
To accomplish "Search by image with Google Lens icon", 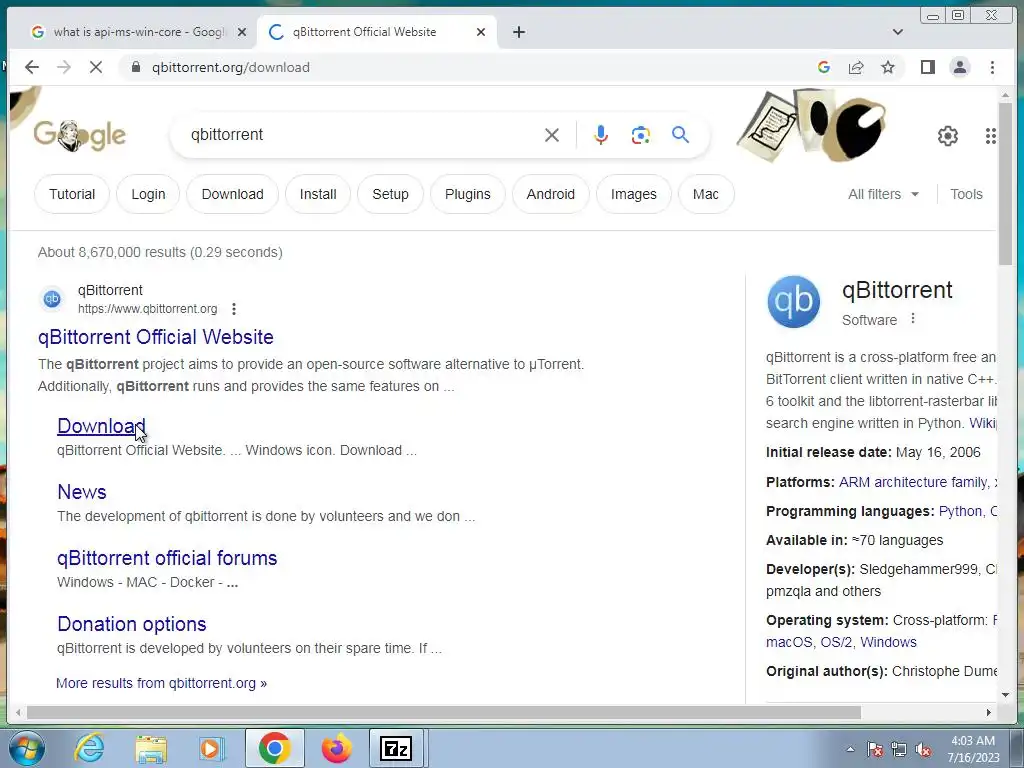I will (x=641, y=135).
